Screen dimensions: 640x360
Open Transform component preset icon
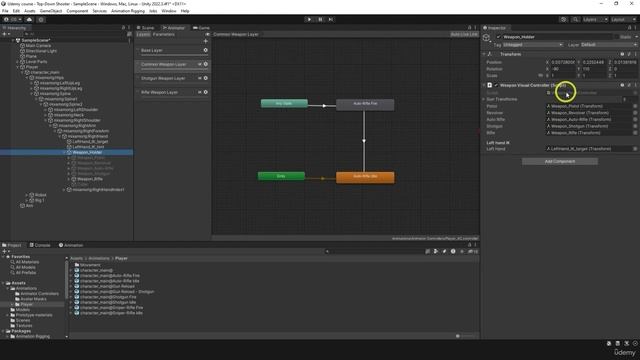click(629, 54)
